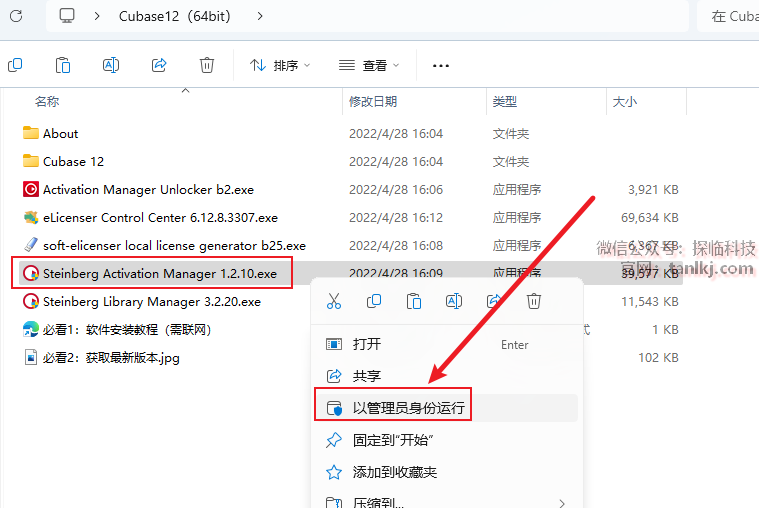
Task: Click the toolbar delete trash icon
Action: tap(207, 65)
